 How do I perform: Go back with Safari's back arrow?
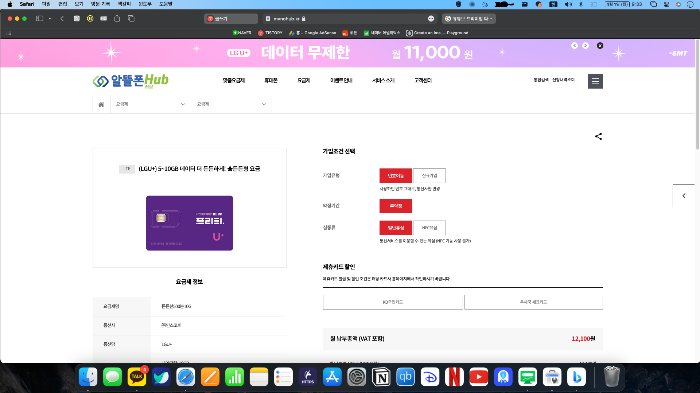62,19
